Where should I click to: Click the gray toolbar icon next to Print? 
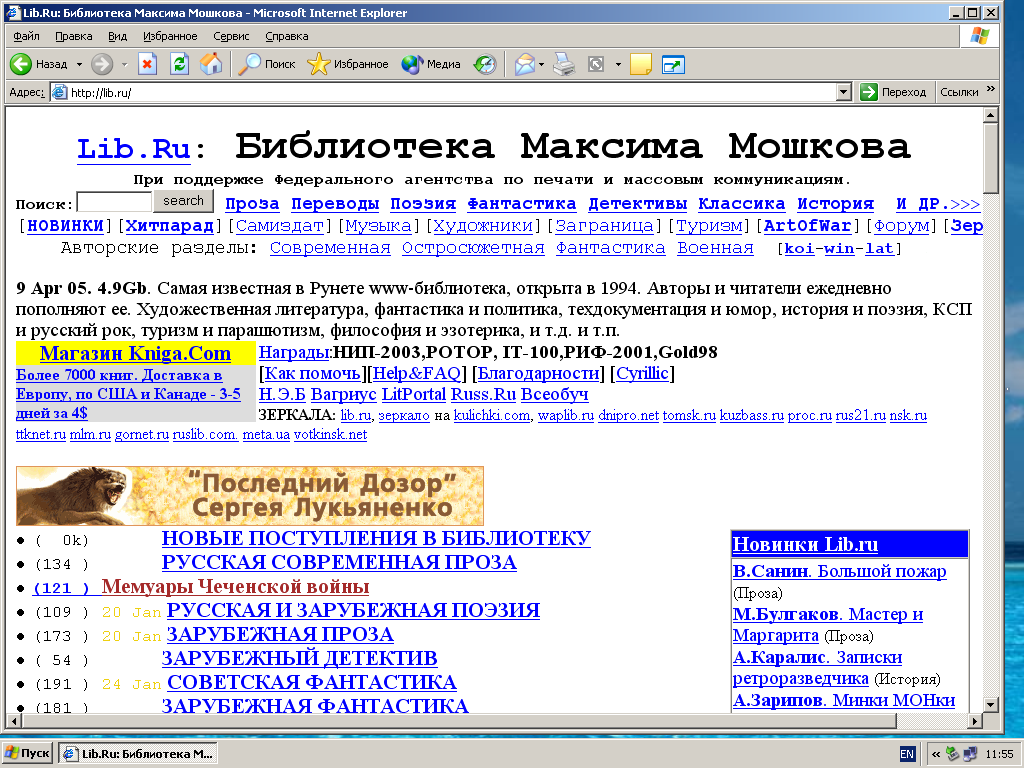point(596,64)
